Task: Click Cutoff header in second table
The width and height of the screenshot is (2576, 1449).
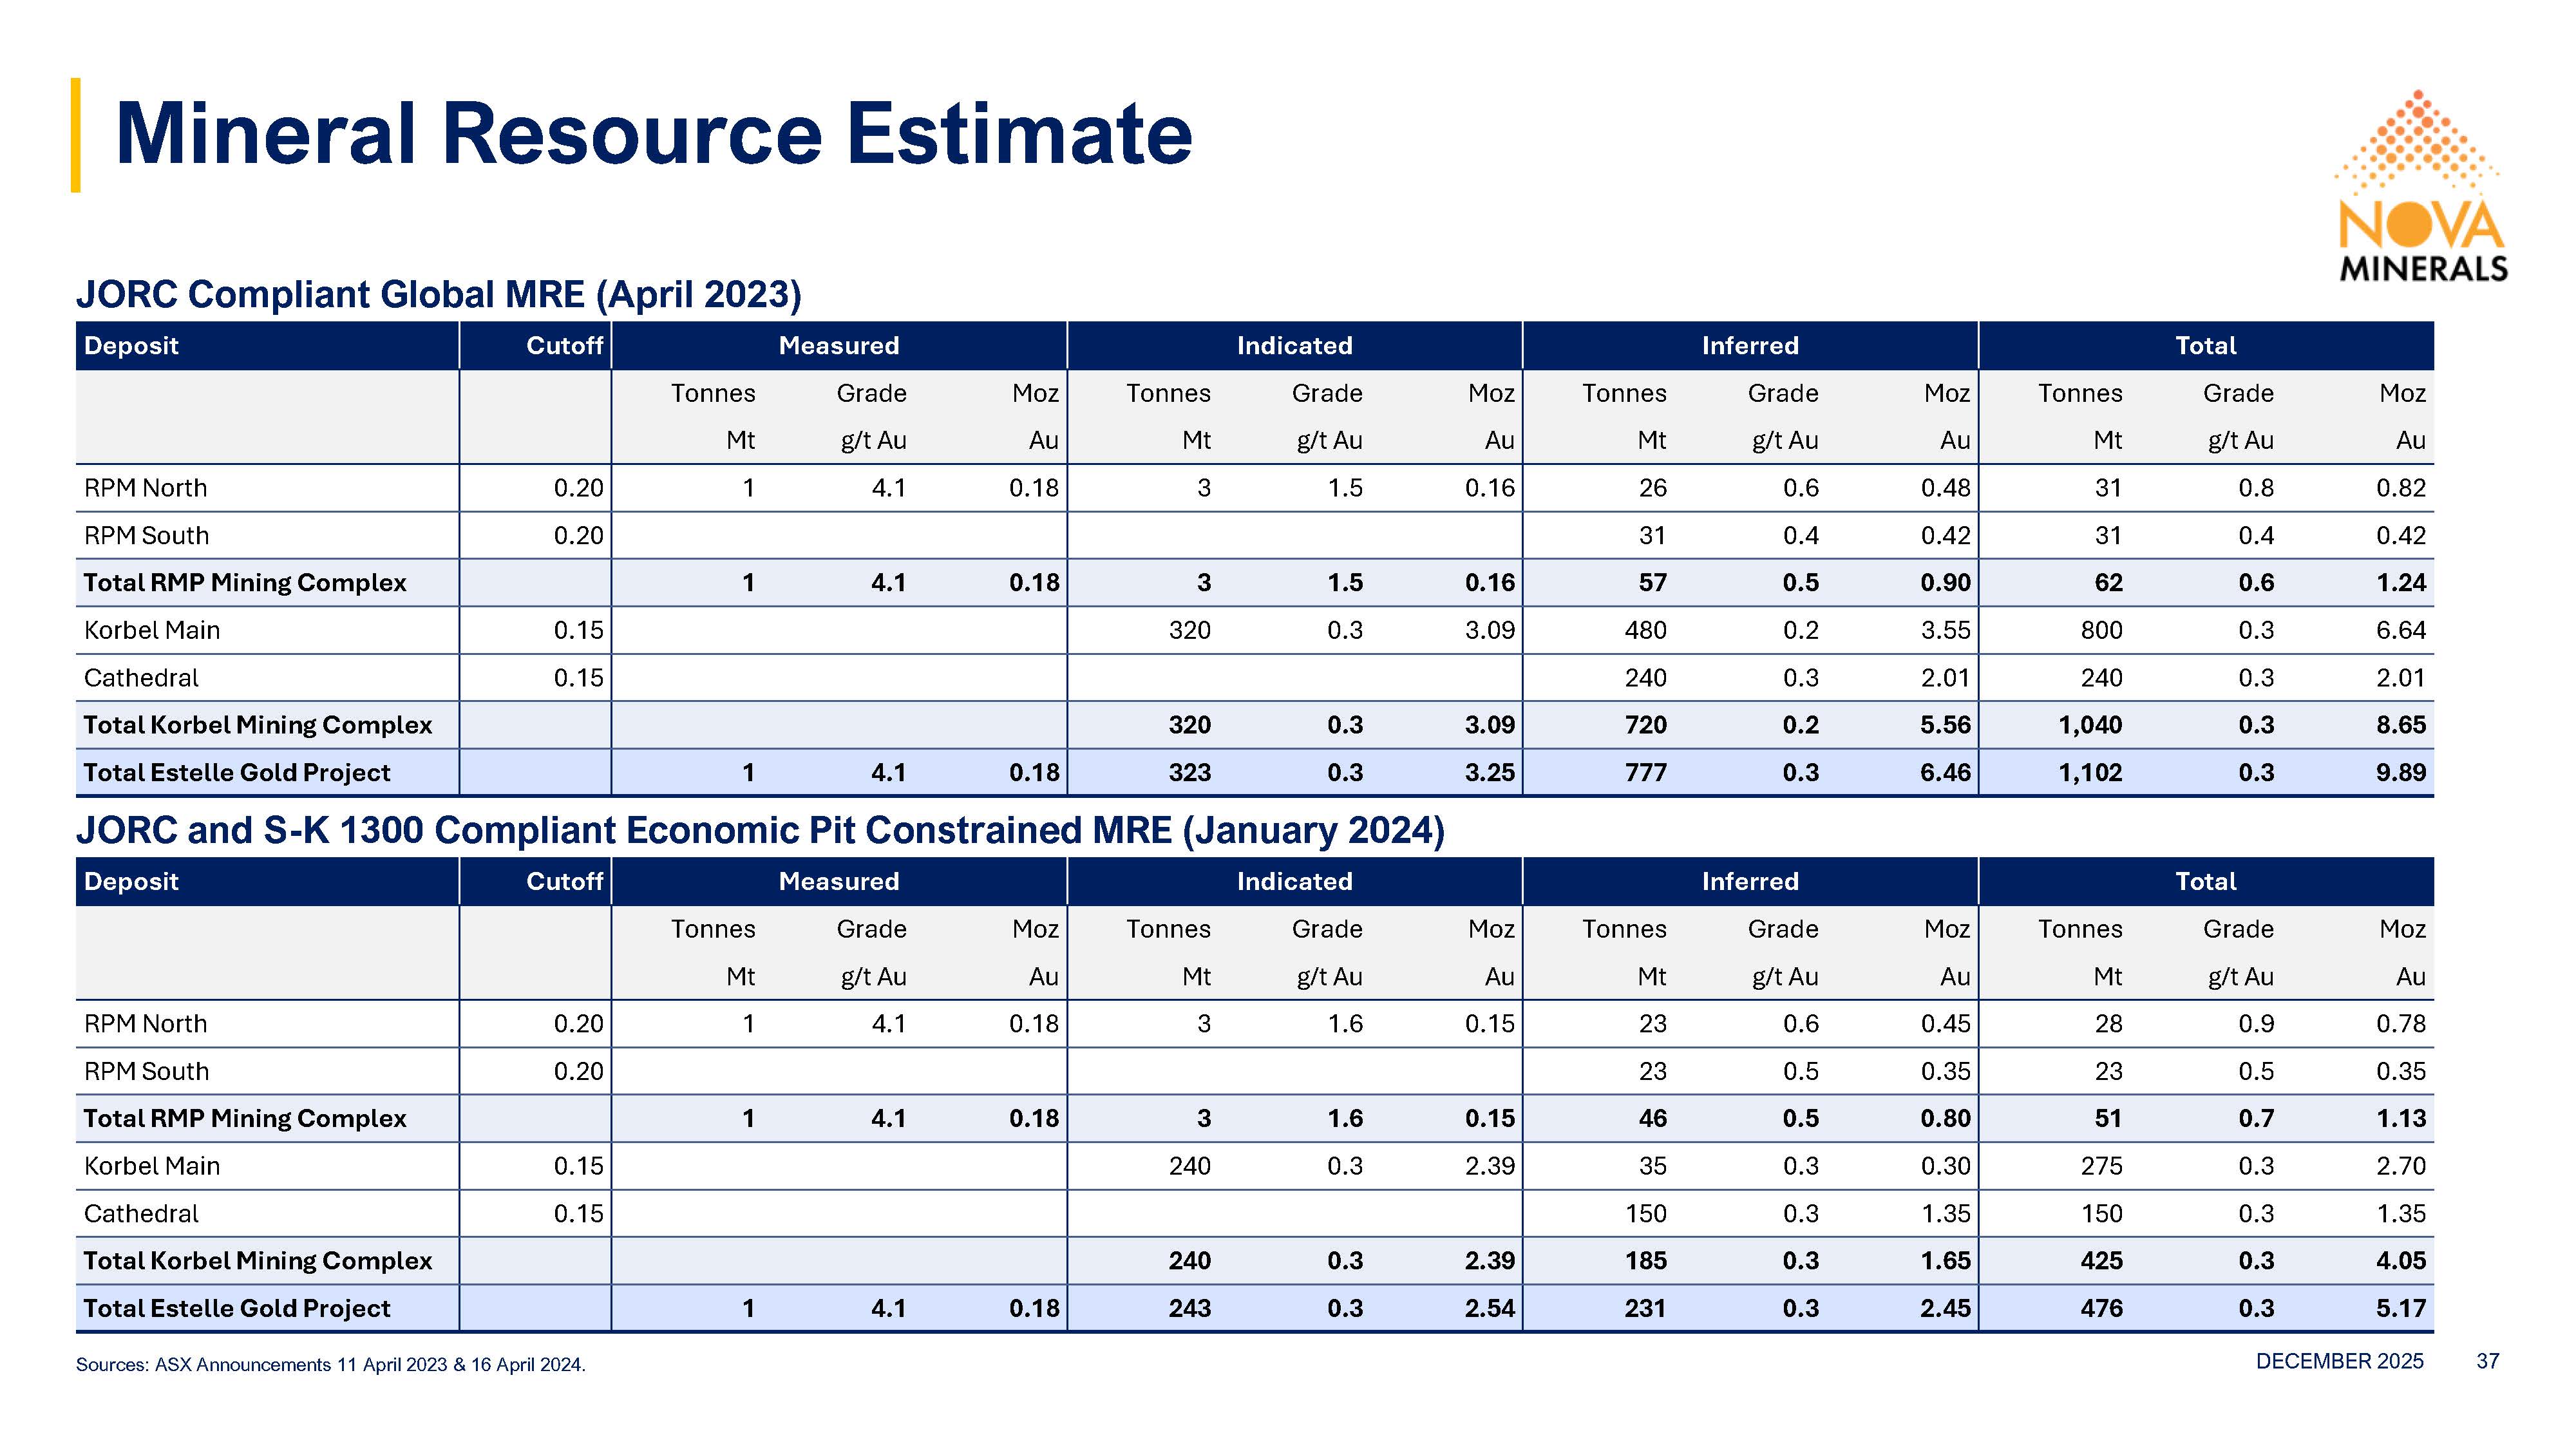Action: pos(564,881)
